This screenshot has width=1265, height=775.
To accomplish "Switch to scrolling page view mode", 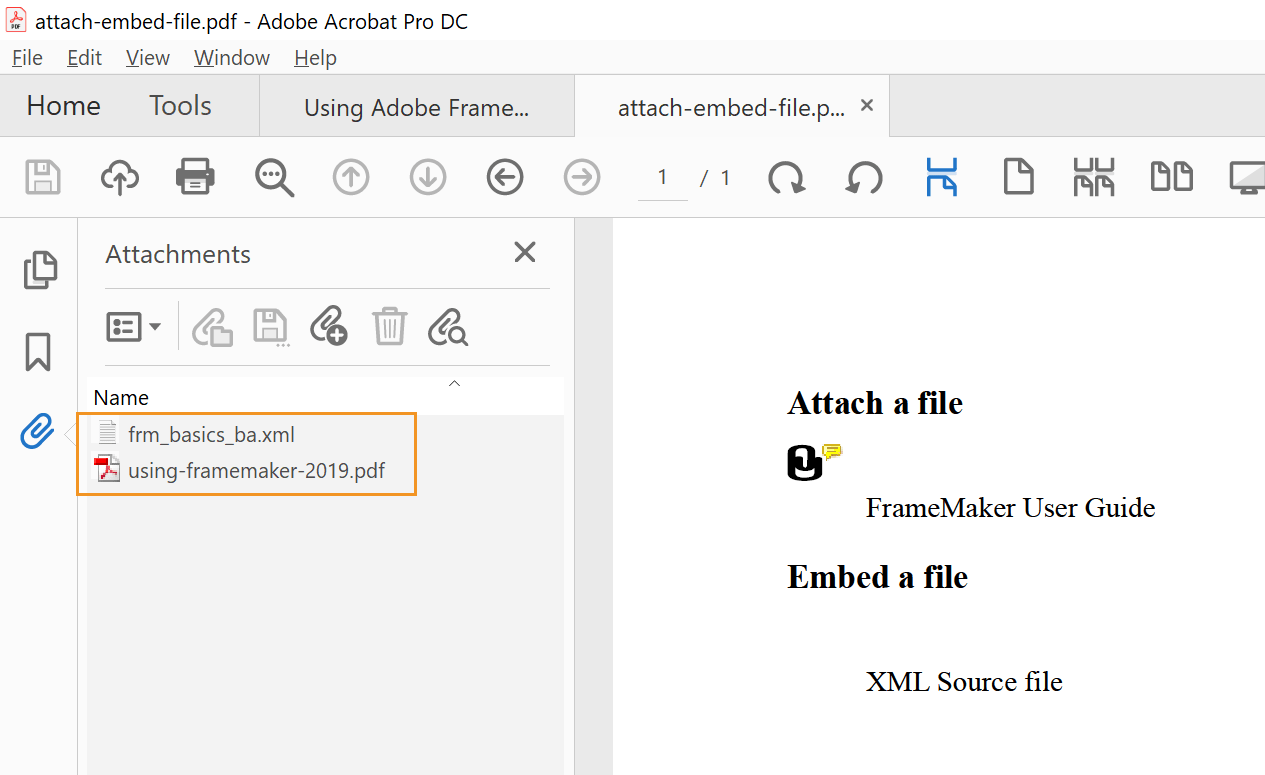I will coord(941,176).
